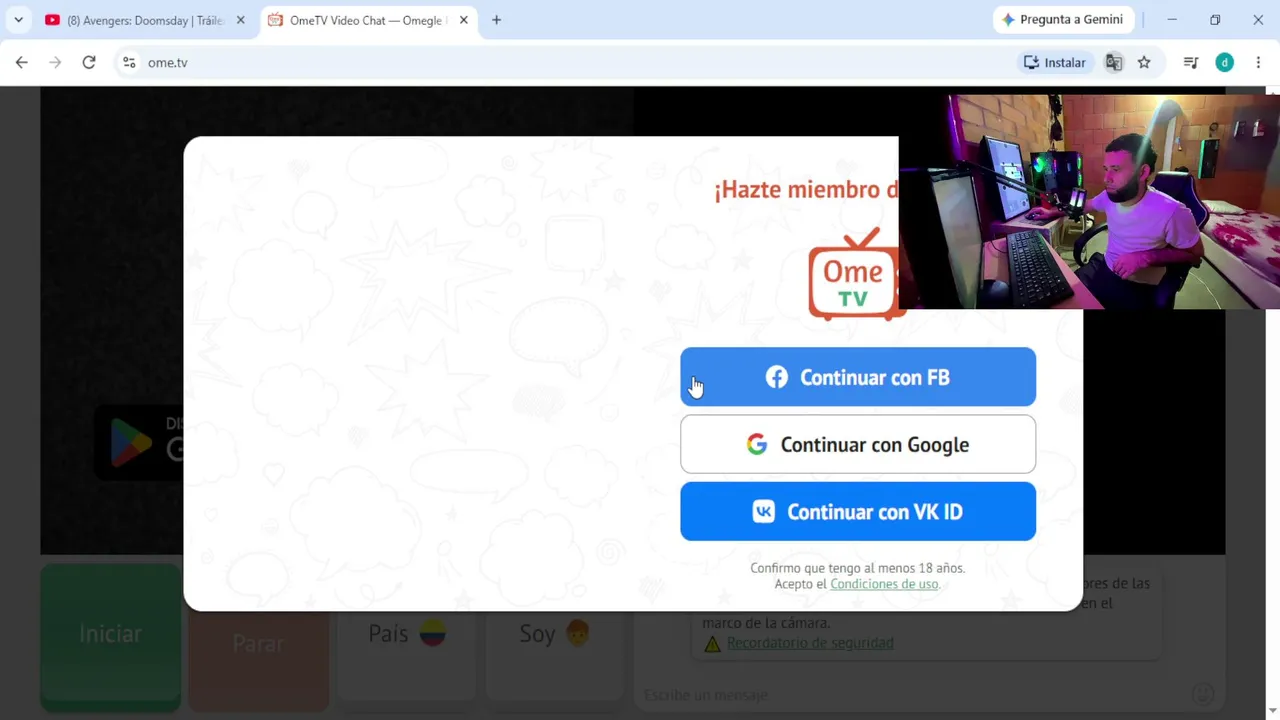Choose Continuar con Google
1280x720 pixels.
[858, 445]
